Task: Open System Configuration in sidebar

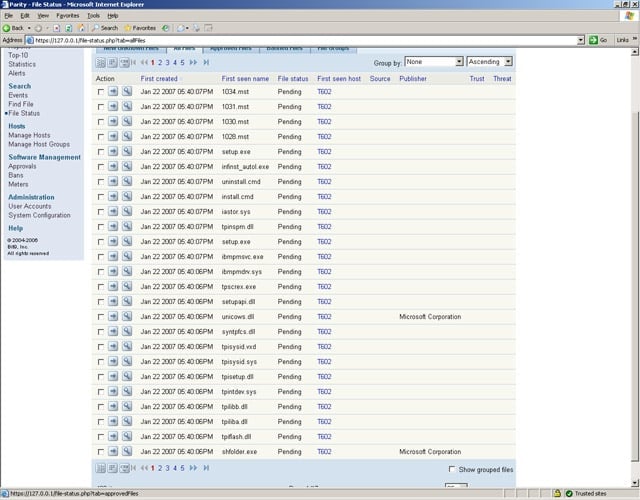Action: pos(39,215)
